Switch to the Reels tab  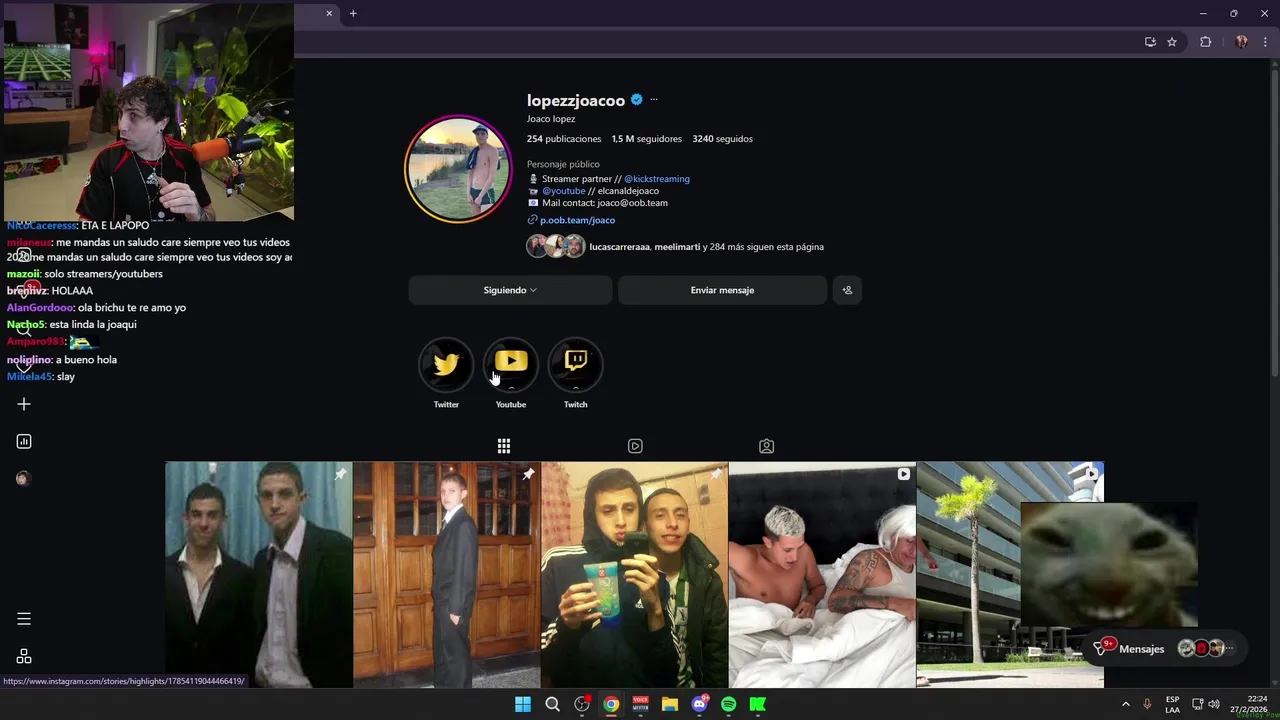635,446
